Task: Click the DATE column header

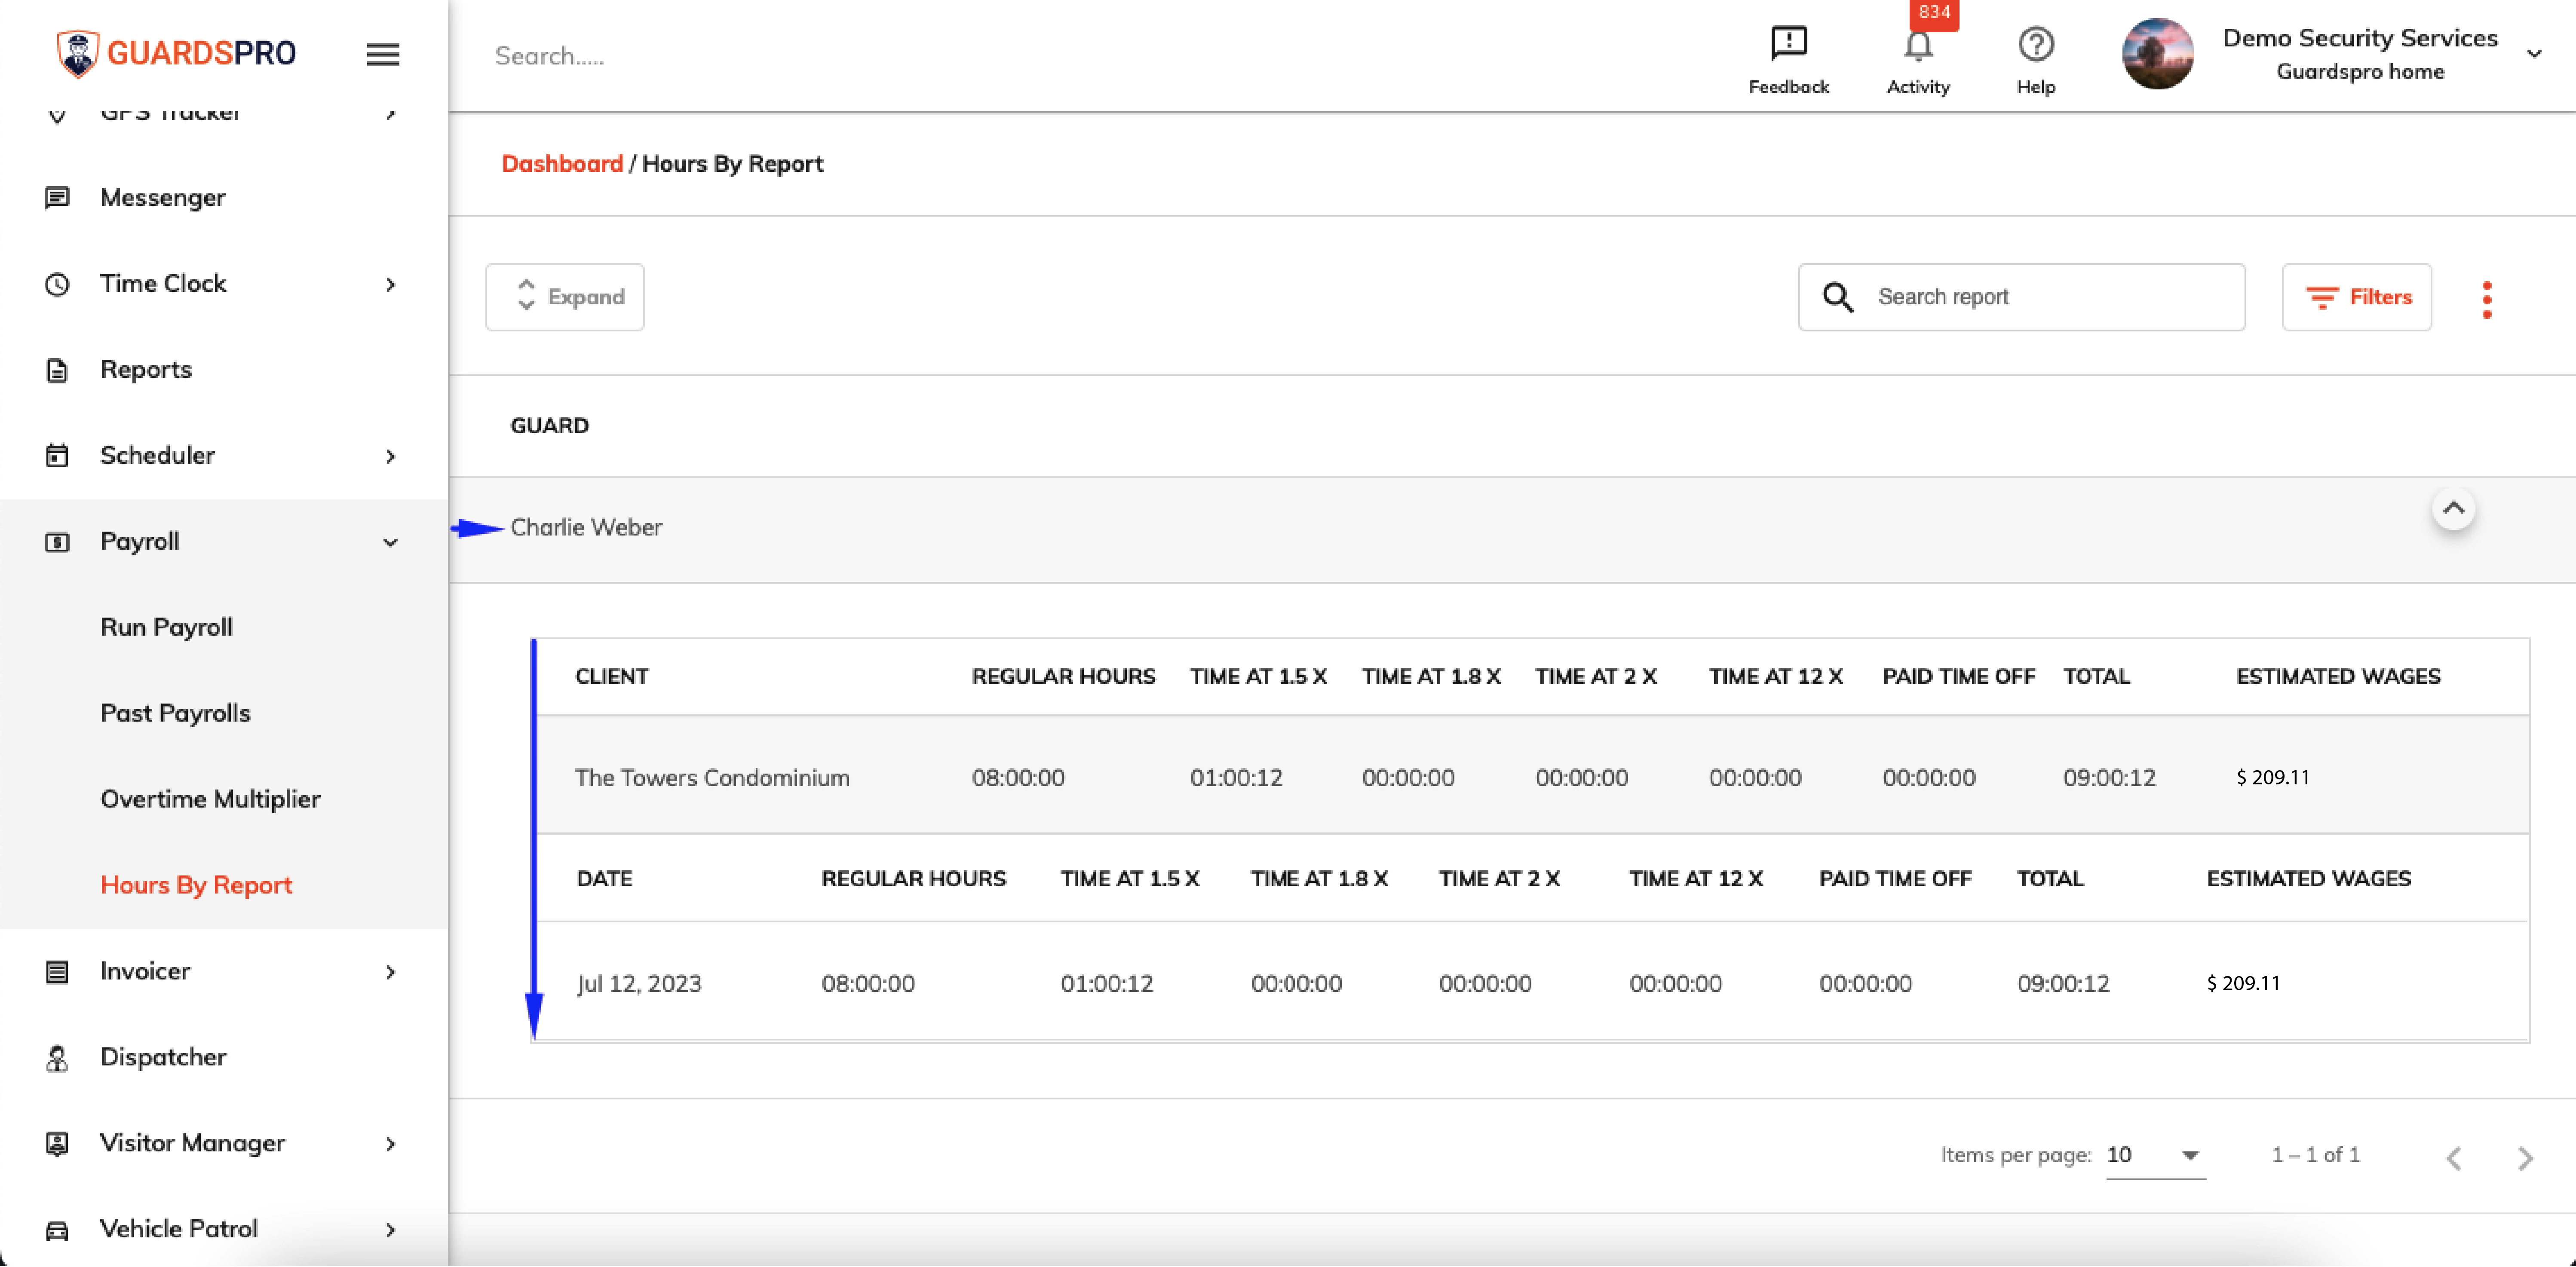Action: point(605,879)
